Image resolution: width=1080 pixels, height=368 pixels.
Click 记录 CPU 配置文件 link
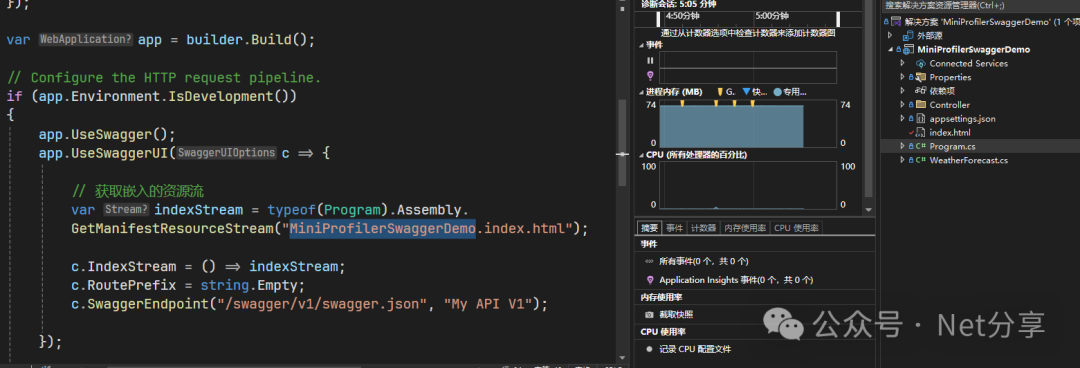pos(695,349)
